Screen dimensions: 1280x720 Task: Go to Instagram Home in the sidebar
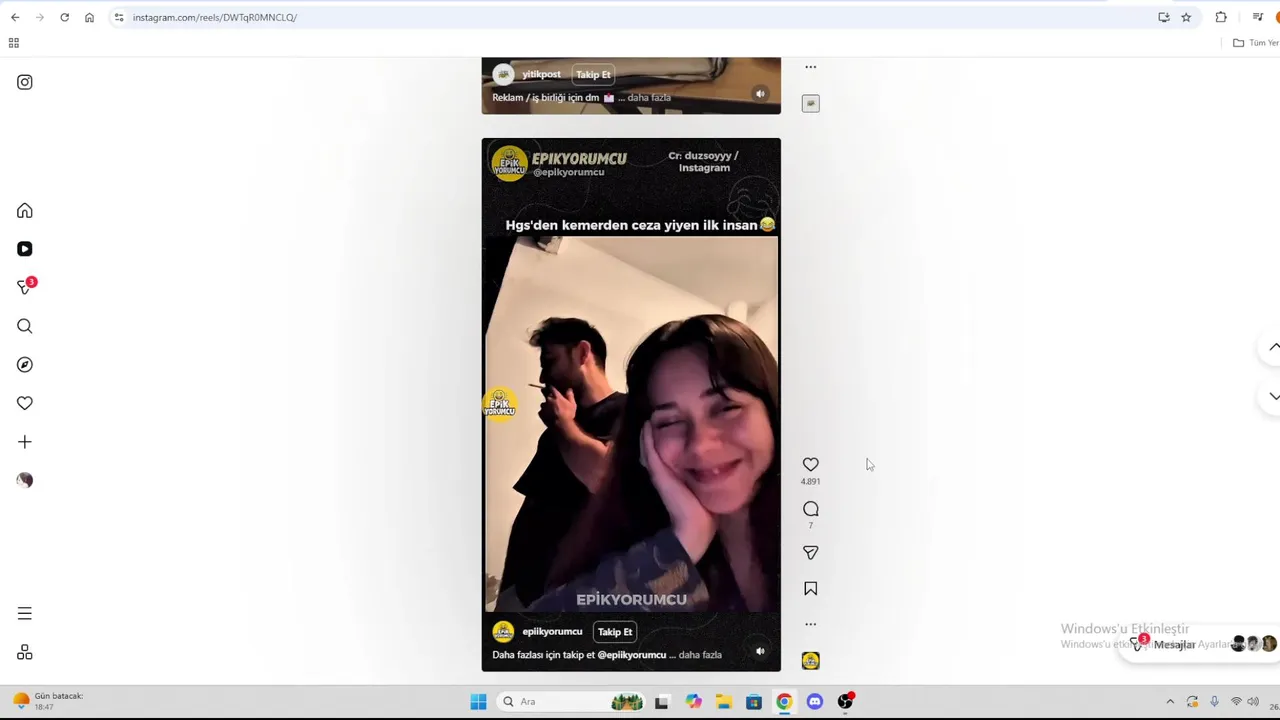[x=25, y=211]
